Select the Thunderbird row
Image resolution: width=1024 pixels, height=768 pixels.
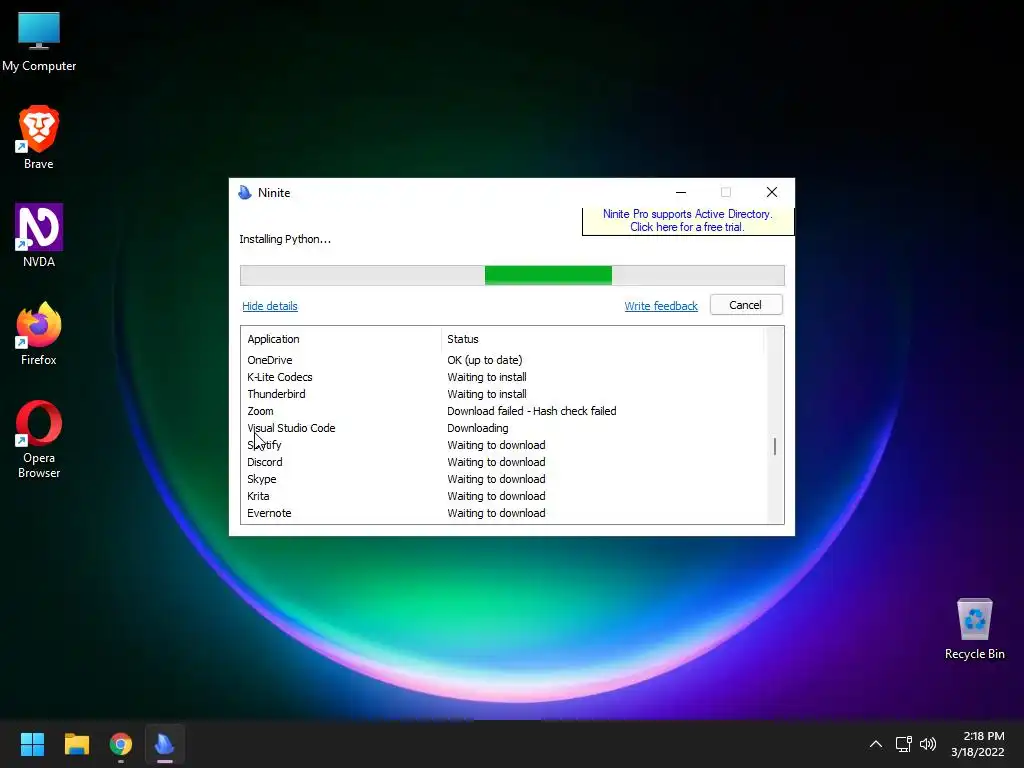(503, 394)
